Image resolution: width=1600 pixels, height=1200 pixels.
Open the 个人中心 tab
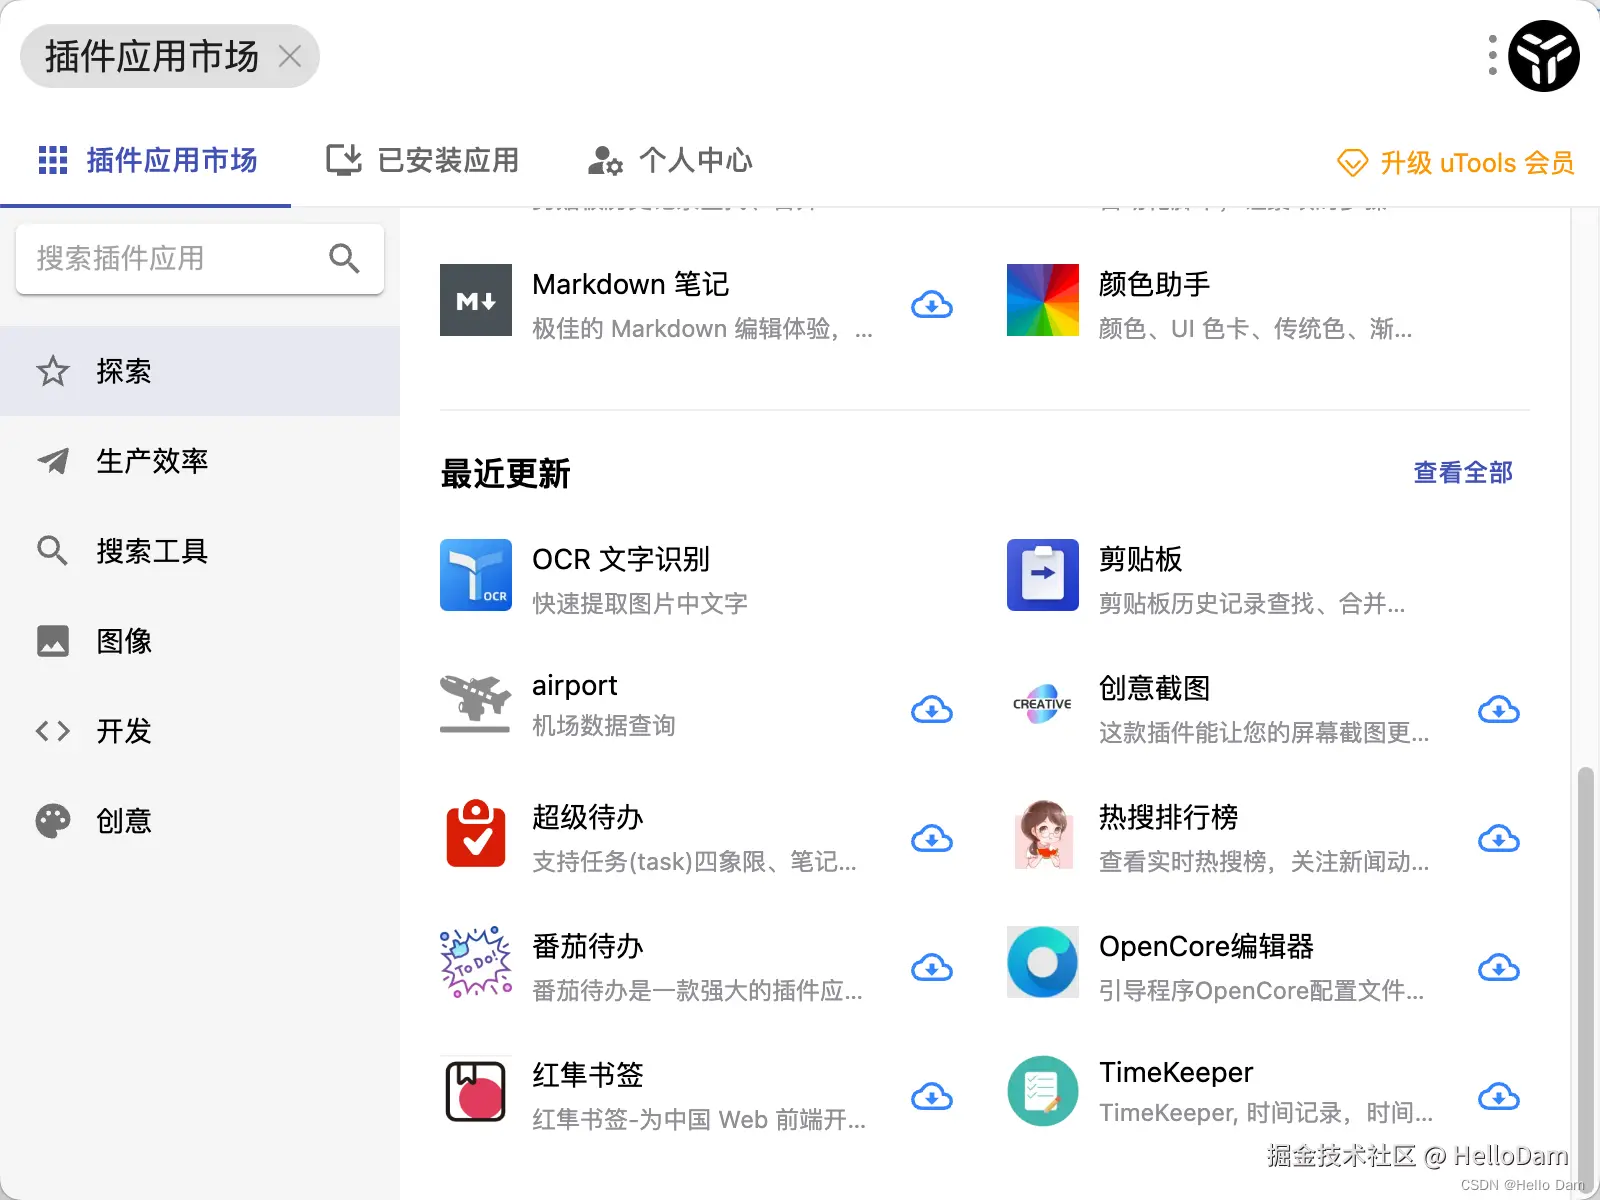pyautogui.click(x=668, y=161)
